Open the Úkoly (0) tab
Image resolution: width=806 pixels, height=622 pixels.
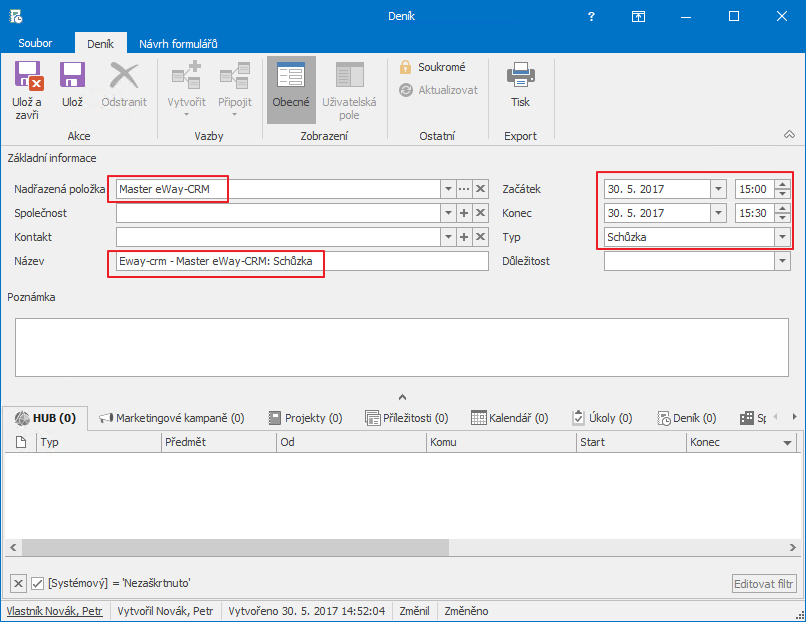click(602, 418)
